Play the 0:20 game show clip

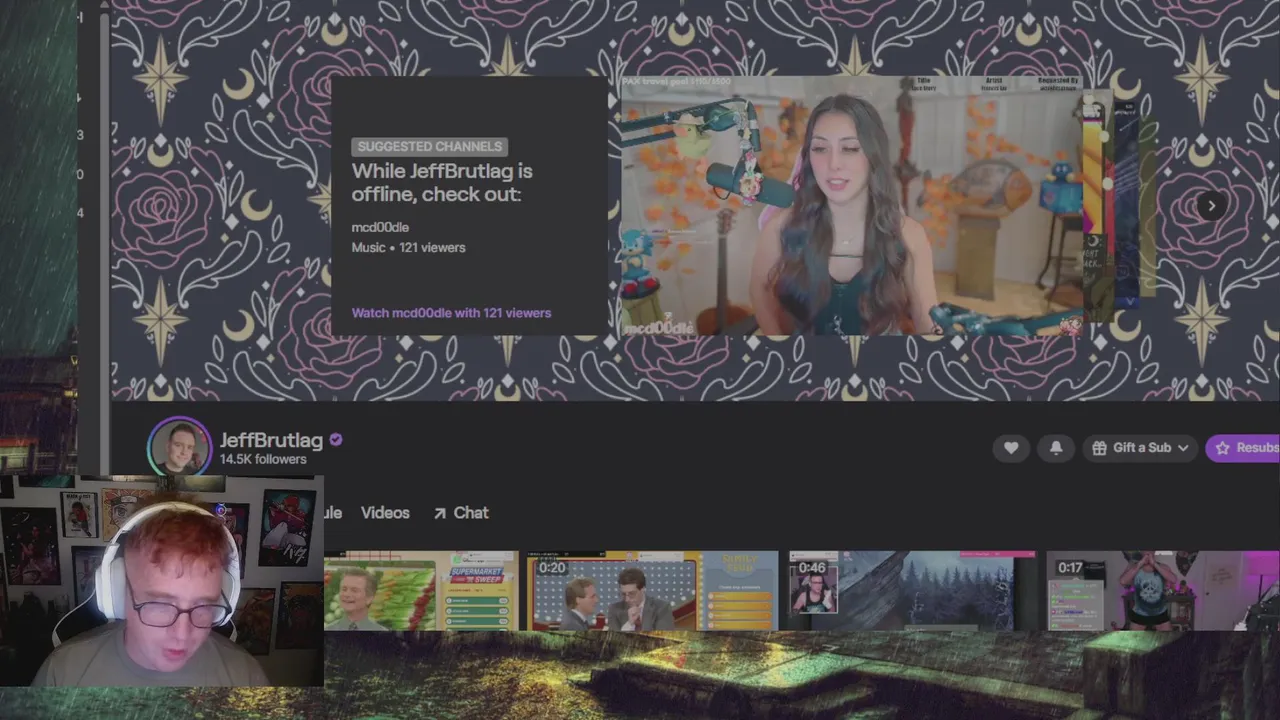(653, 591)
